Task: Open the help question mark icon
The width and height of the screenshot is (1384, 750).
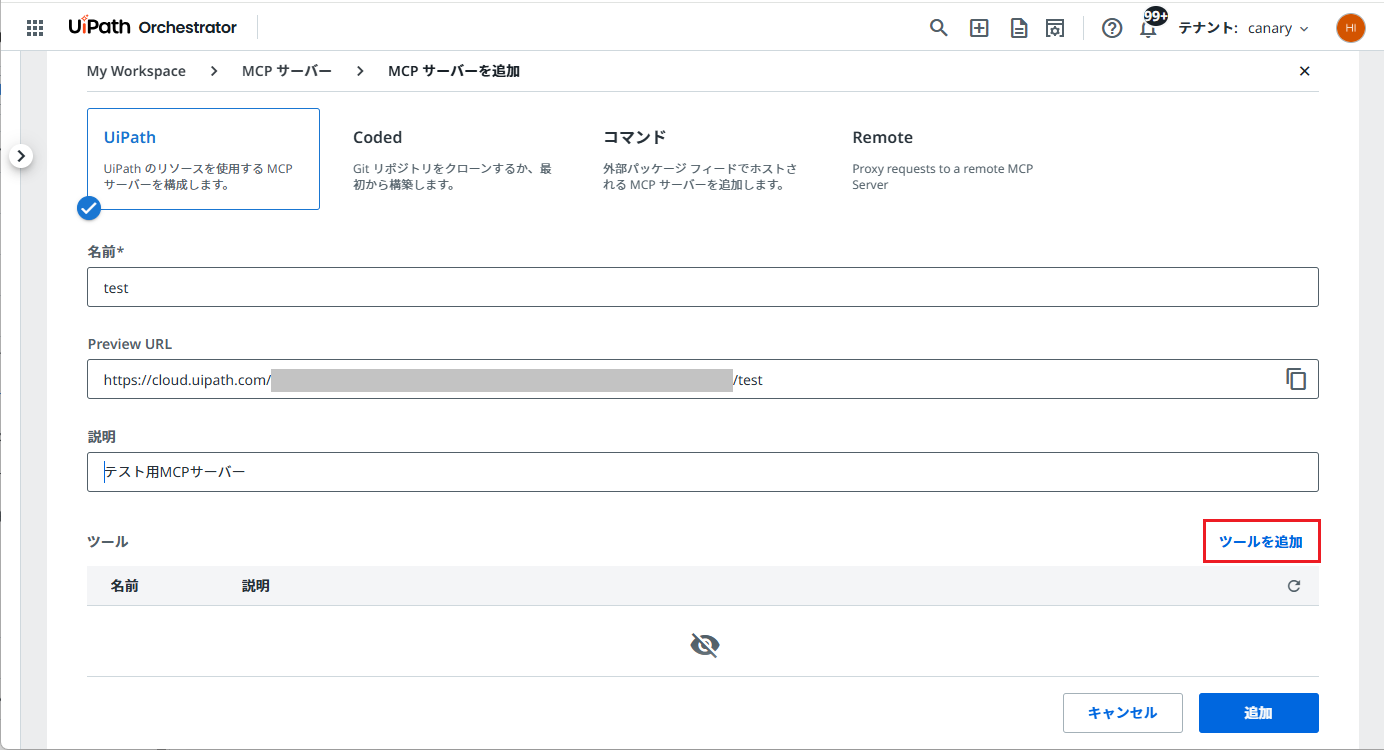Action: [1112, 28]
